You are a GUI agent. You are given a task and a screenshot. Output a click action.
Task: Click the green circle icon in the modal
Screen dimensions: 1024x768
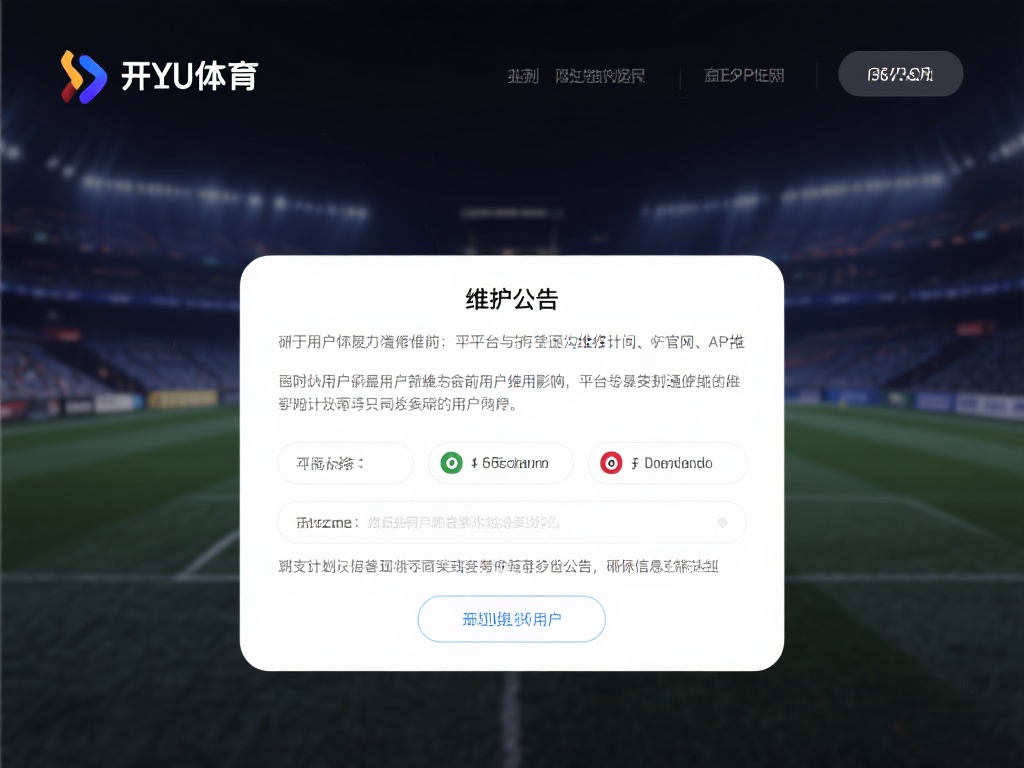tap(451, 463)
